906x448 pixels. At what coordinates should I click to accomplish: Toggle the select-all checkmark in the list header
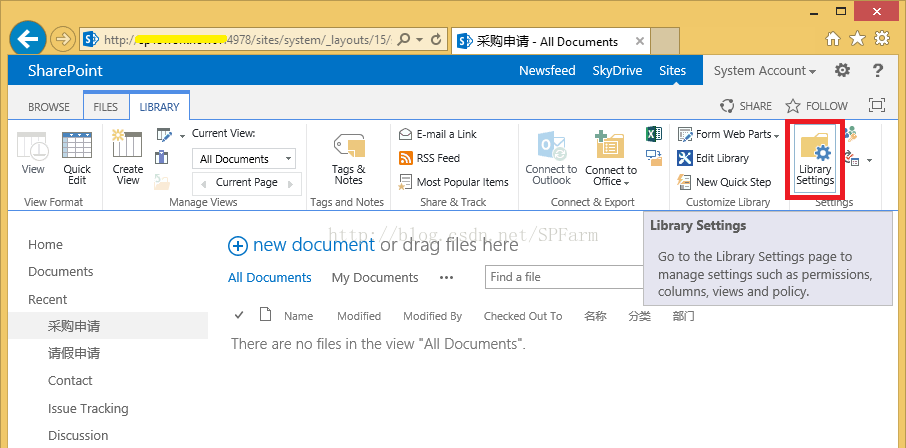pyautogui.click(x=239, y=315)
